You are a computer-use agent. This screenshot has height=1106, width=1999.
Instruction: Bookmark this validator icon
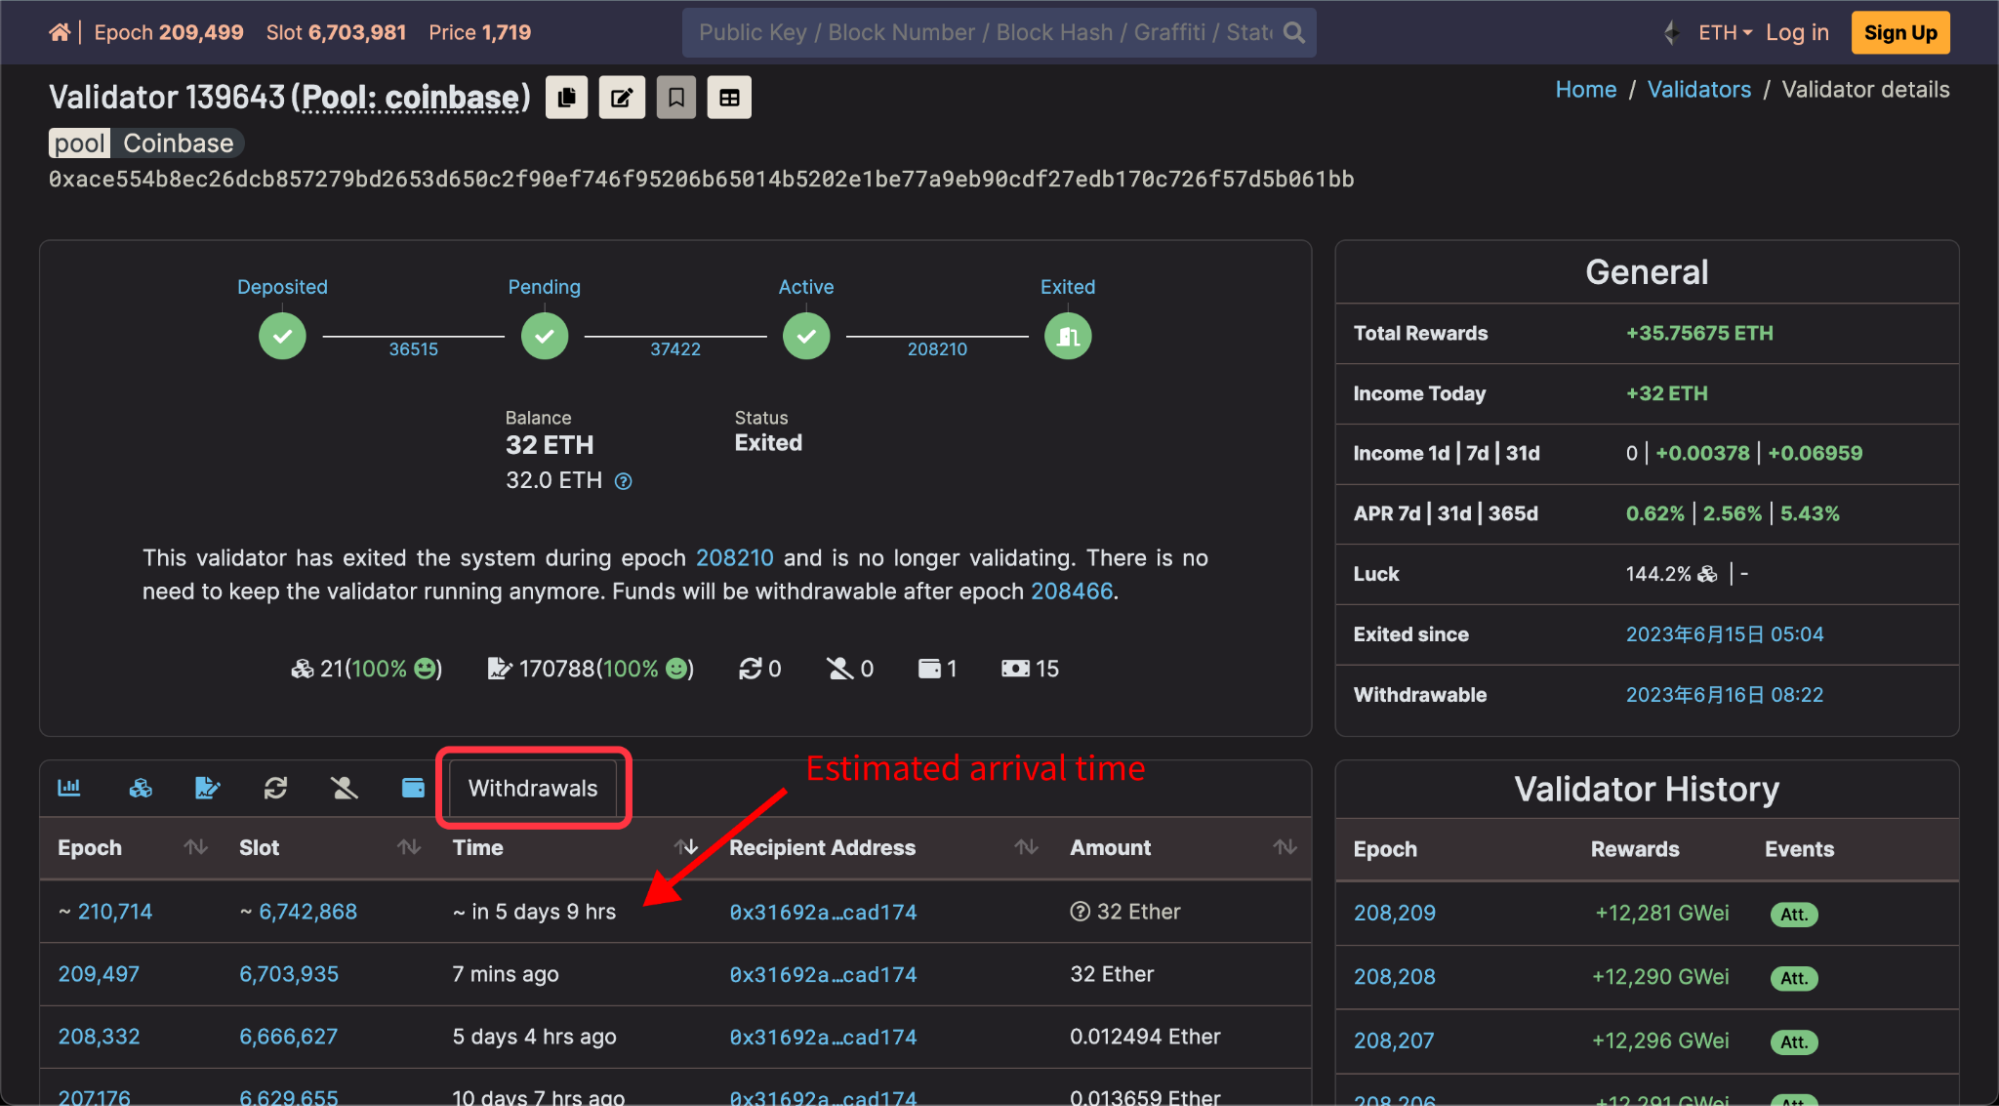[x=676, y=98]
